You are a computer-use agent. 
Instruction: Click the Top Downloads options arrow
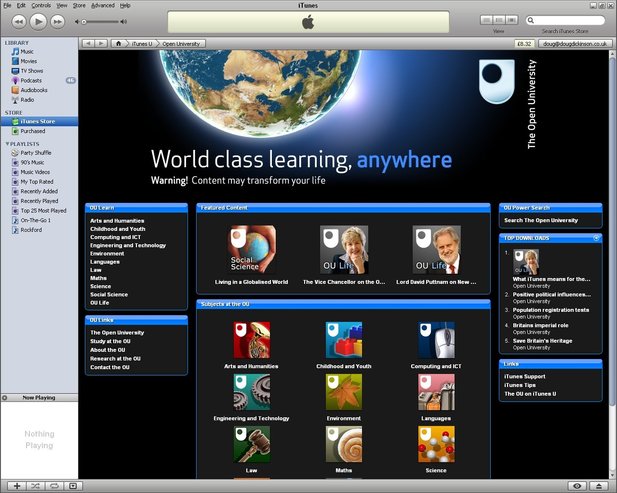(x=596, y=238)
